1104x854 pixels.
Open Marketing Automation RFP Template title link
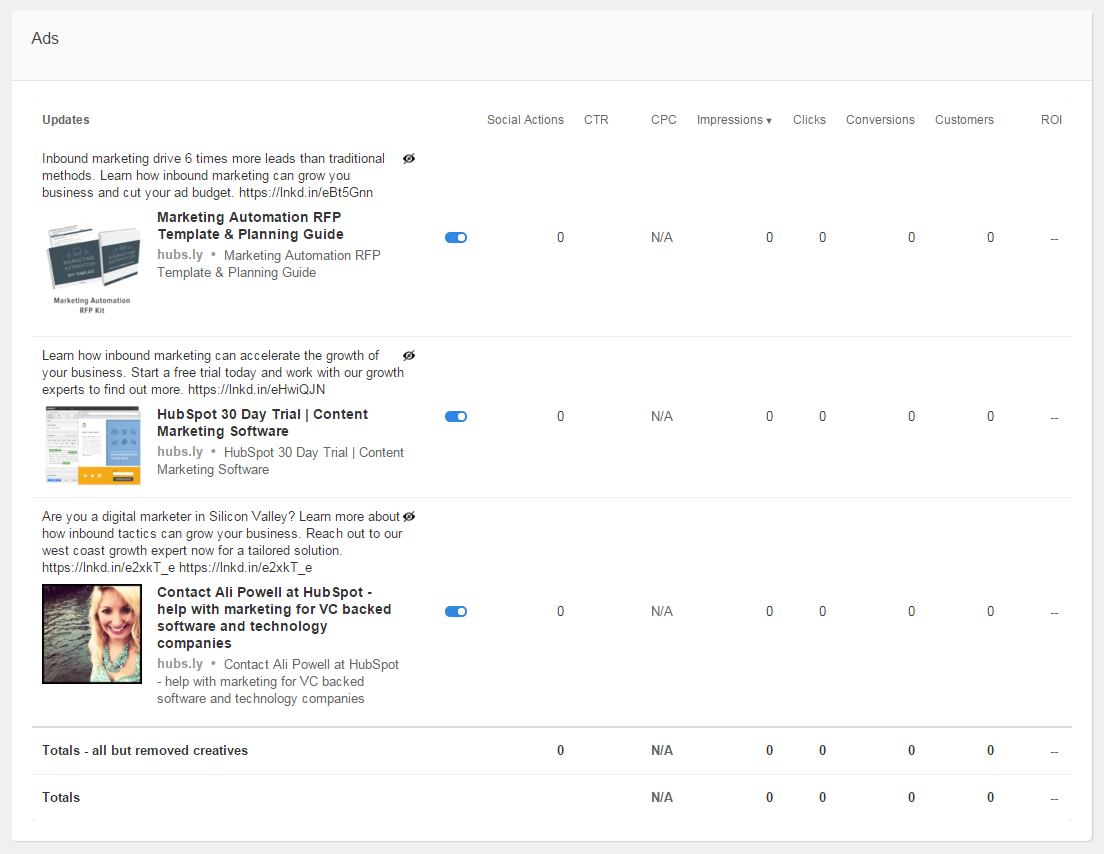250,226
